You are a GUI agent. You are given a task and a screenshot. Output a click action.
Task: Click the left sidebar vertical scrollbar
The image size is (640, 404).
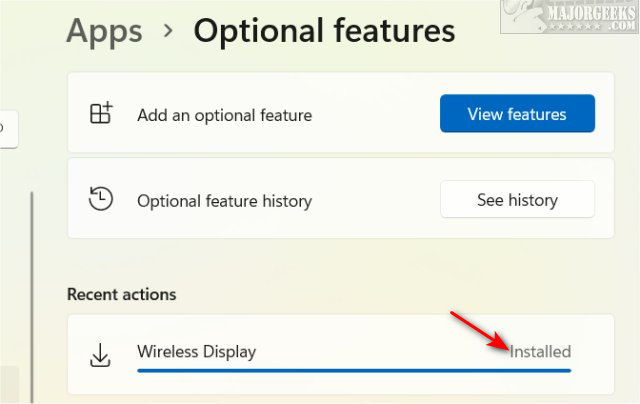pos(32,290)
